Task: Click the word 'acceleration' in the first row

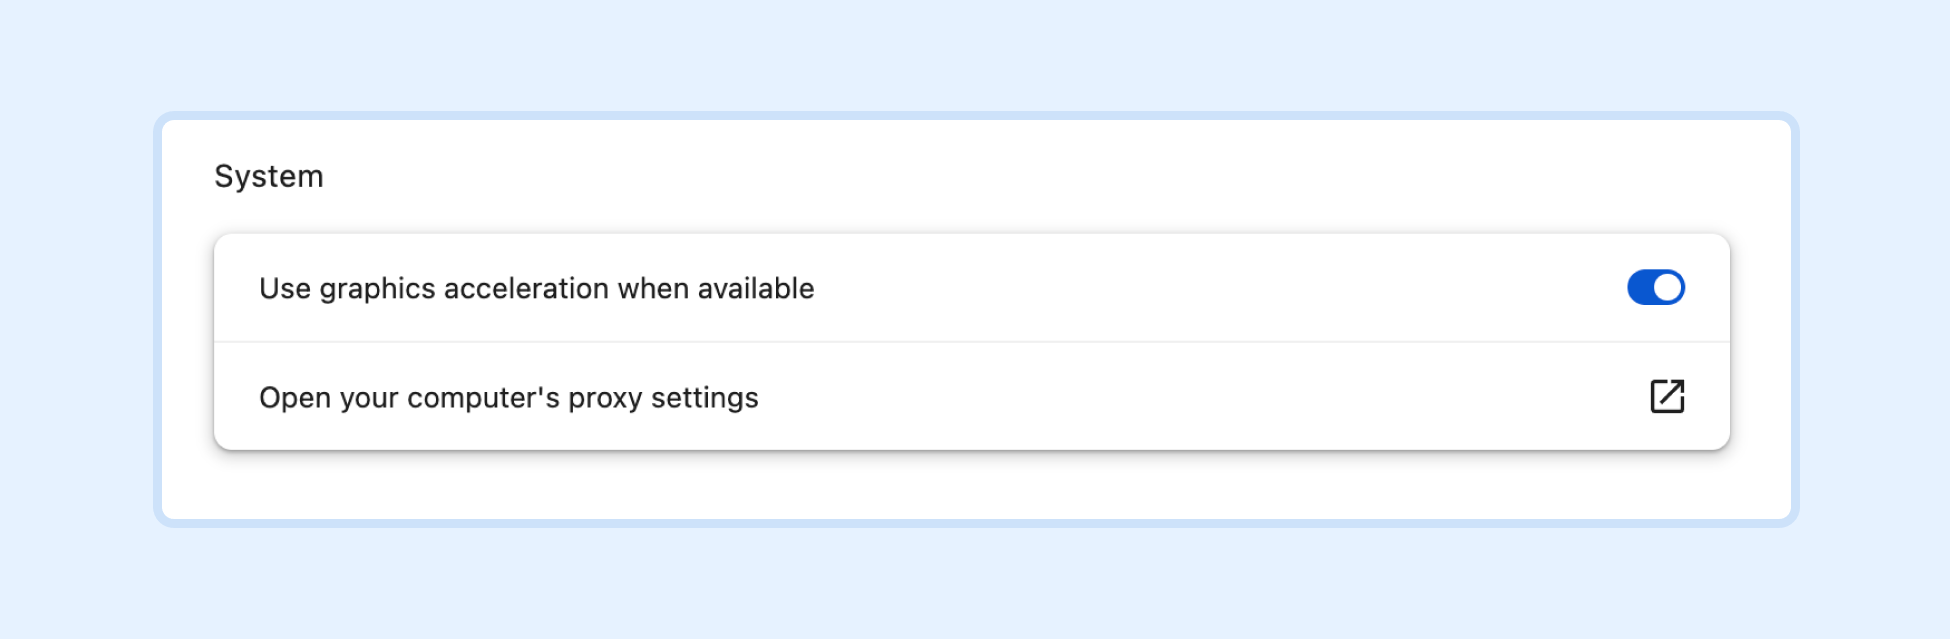Action: pos(526,288)
